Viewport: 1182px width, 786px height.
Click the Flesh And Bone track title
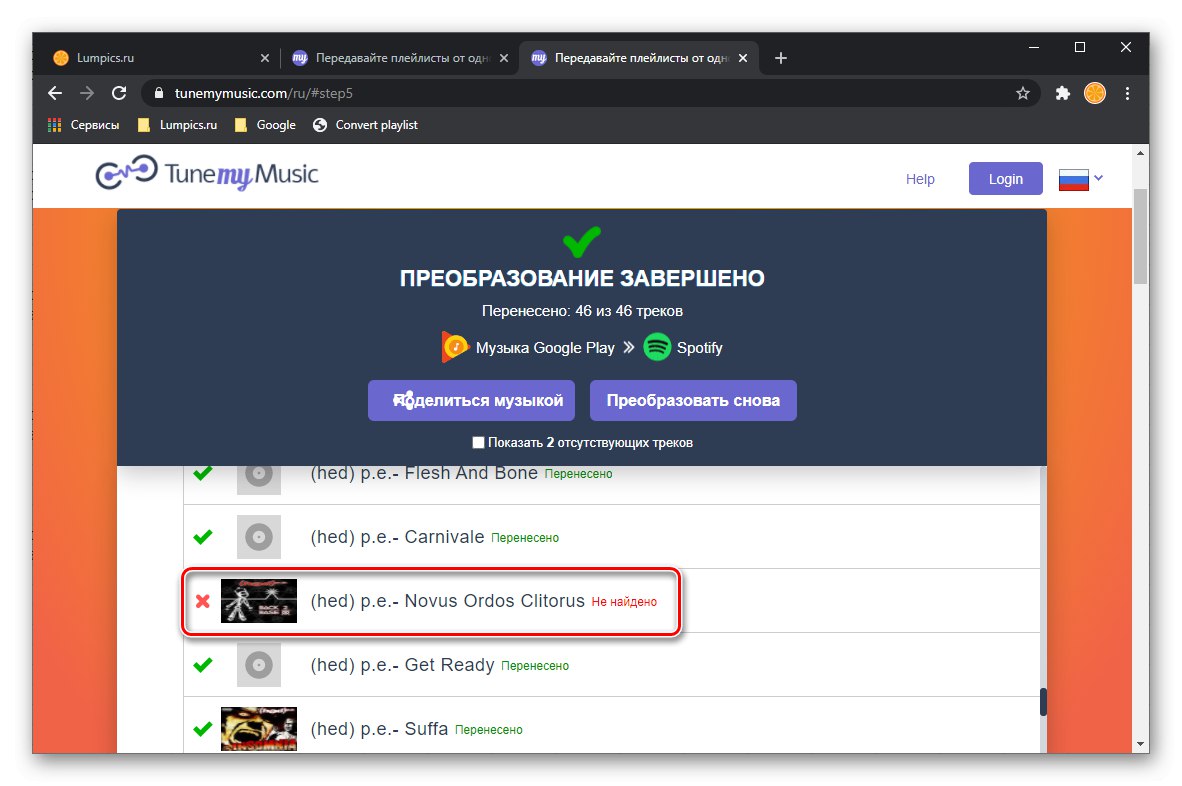[424, 473]
